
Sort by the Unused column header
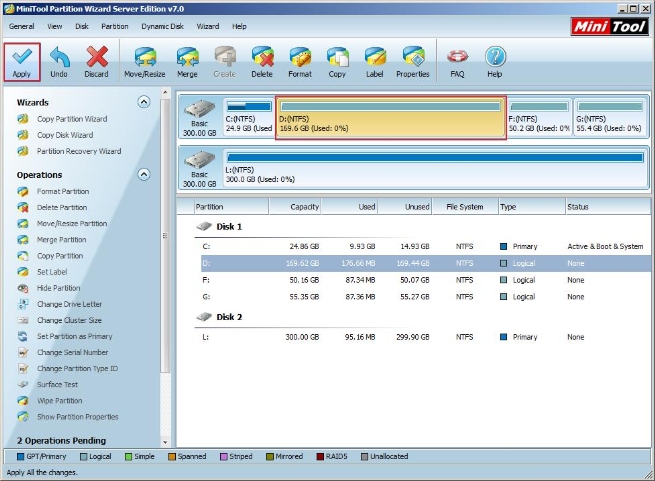click(x=405, y=207)
